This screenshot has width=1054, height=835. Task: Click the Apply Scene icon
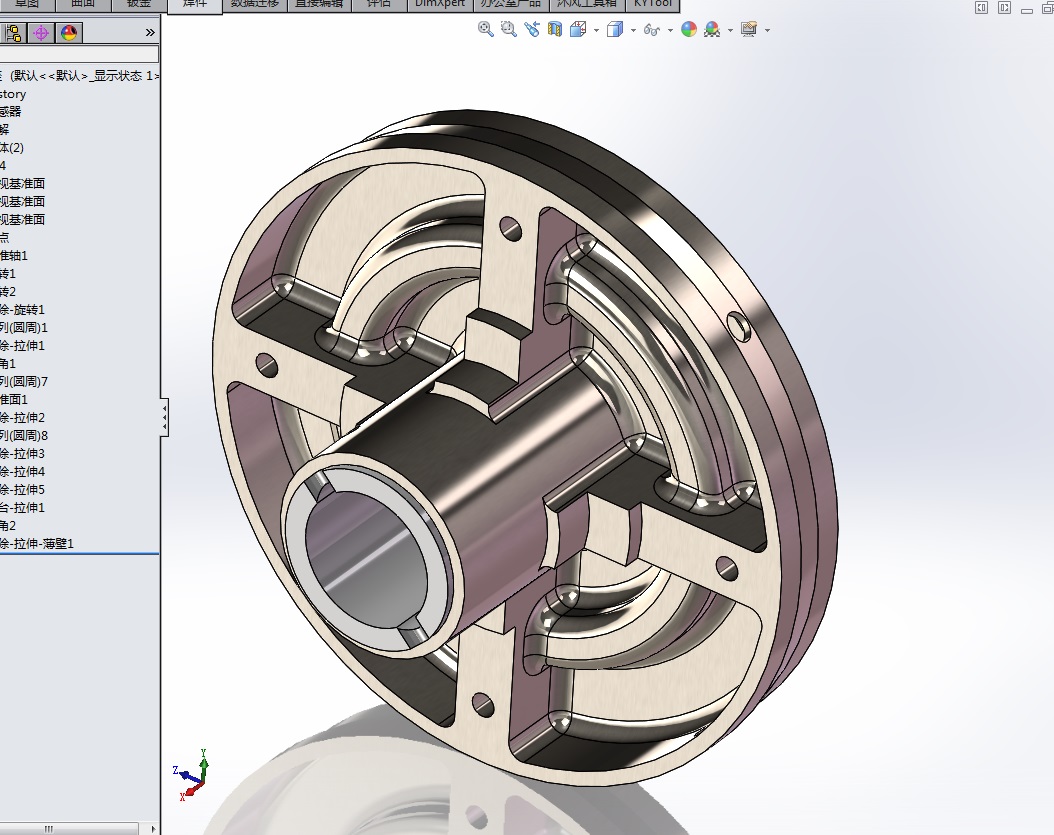tap(712, 29)
